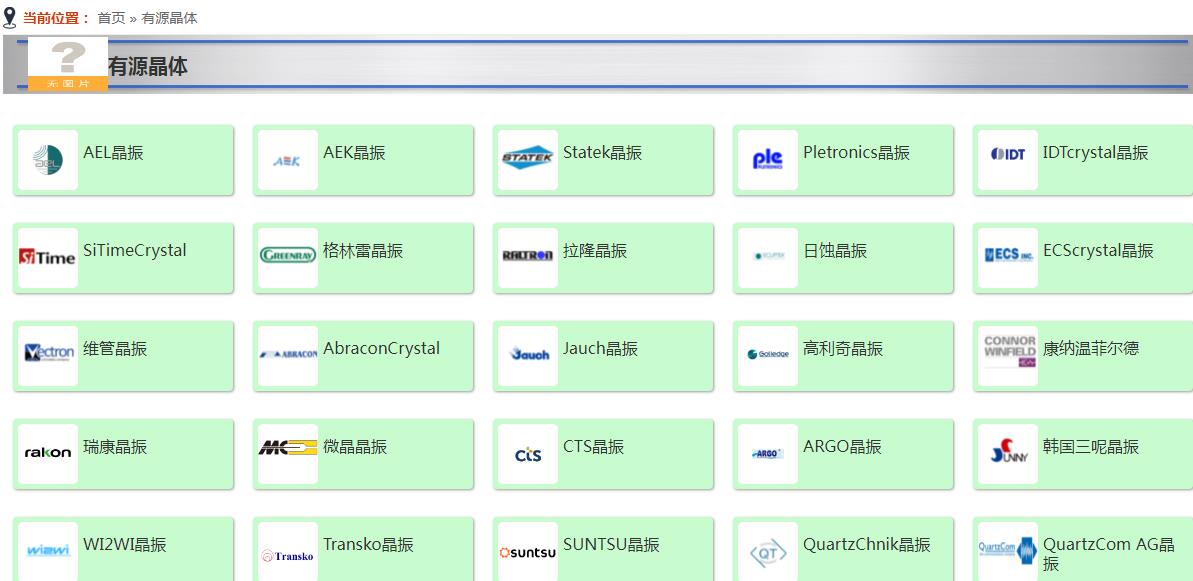
Task: Click the Transko logo image
Action: [x=288, y=551]
